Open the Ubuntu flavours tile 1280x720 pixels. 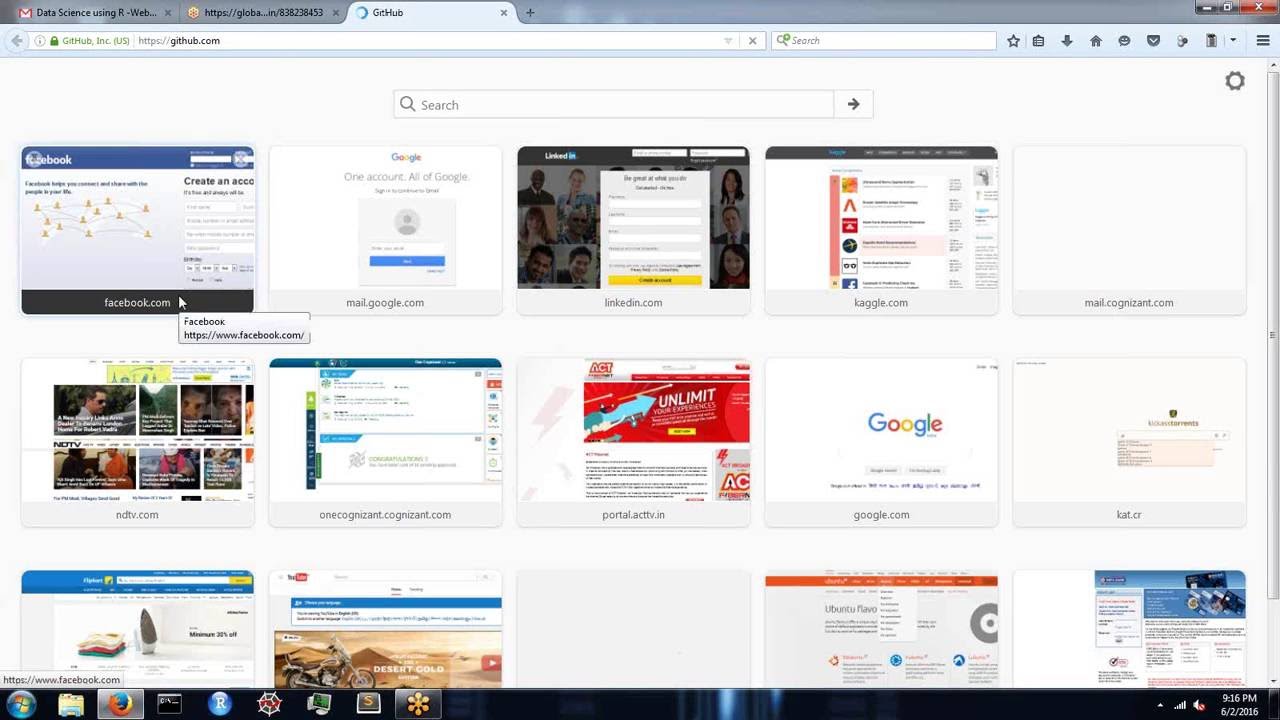(x=881, y=628)
